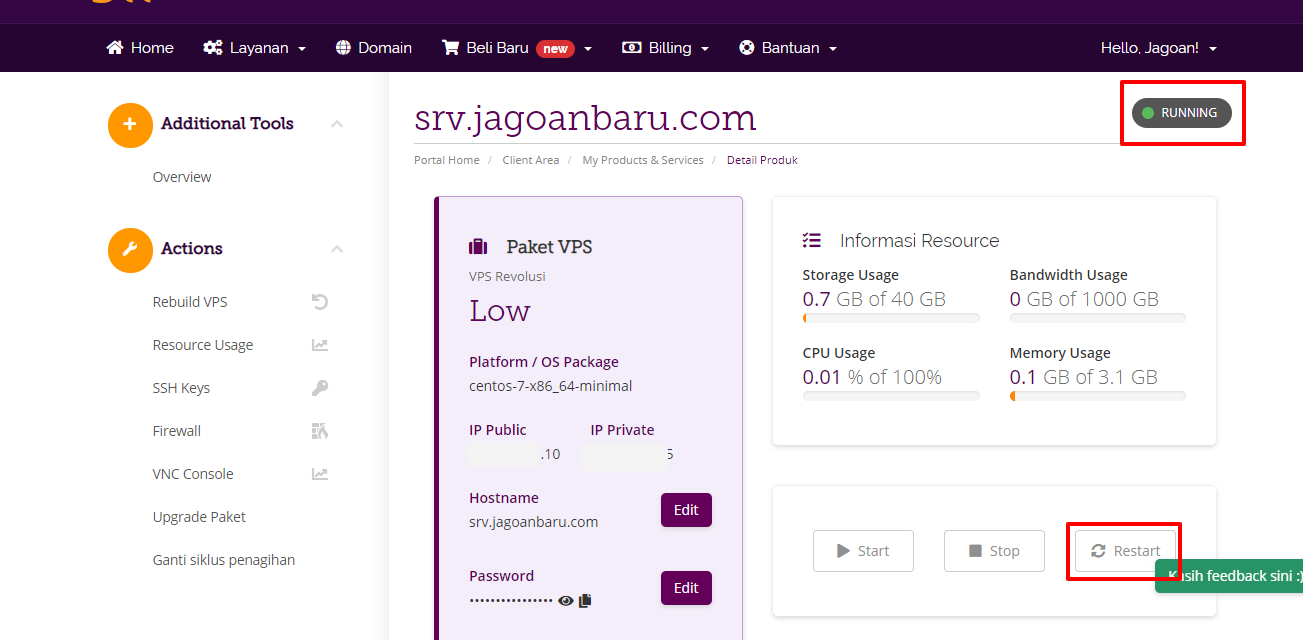Image resolution: width=1303 pixels, height=640 pixels.
Task: Open the Bantuan dropdown menu
Action: pyautogui.click(x=787, y=48)
